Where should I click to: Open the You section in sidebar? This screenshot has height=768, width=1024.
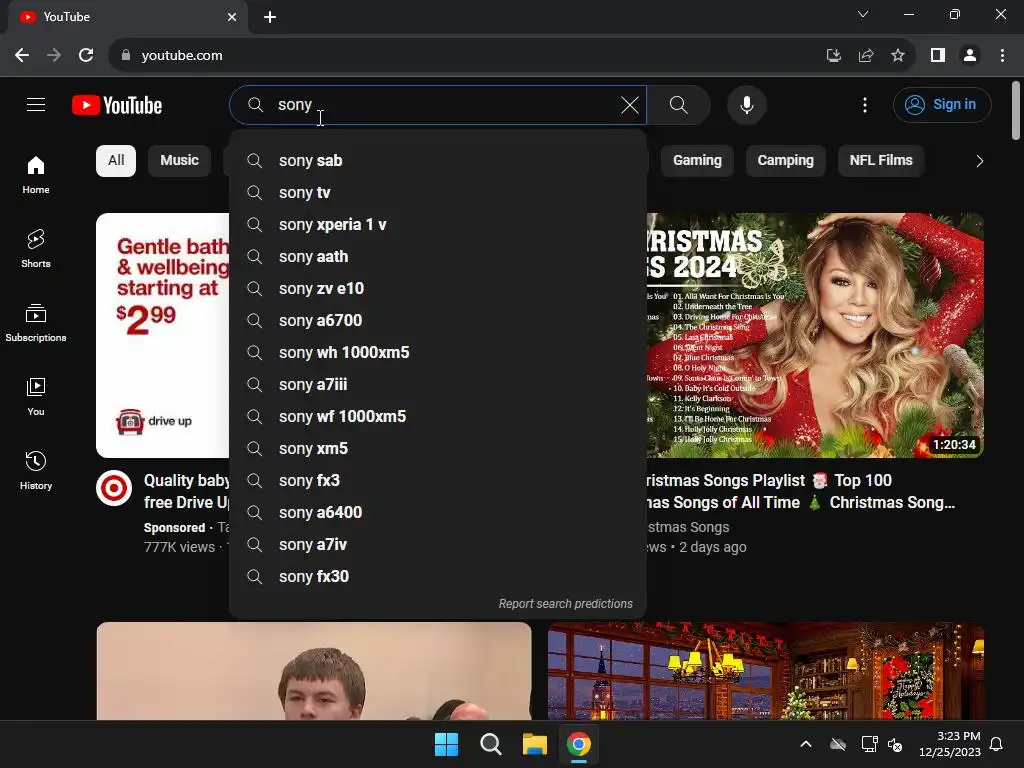click(36, 396)
